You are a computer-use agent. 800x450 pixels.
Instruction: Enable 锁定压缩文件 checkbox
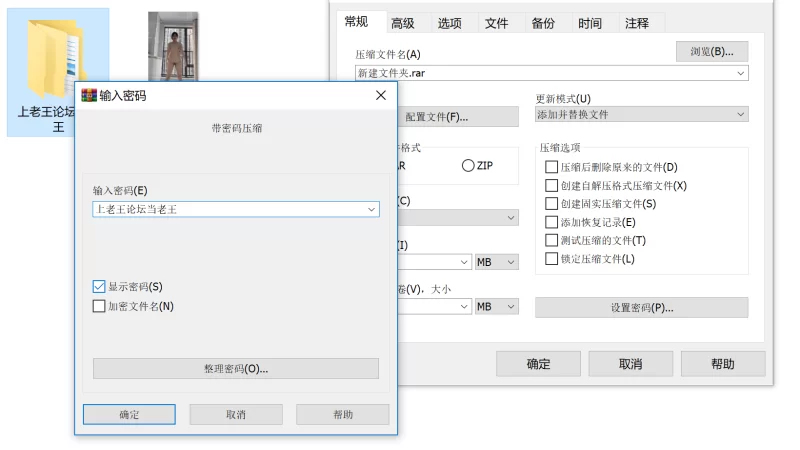[551, 259]
